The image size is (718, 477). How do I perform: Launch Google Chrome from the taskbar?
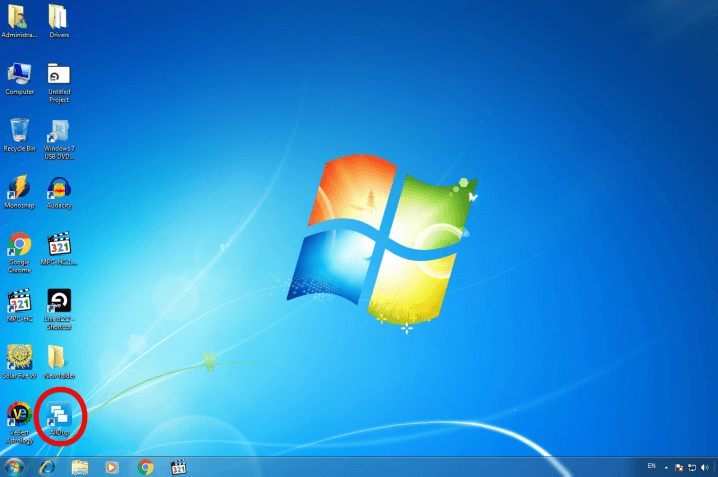146,467
